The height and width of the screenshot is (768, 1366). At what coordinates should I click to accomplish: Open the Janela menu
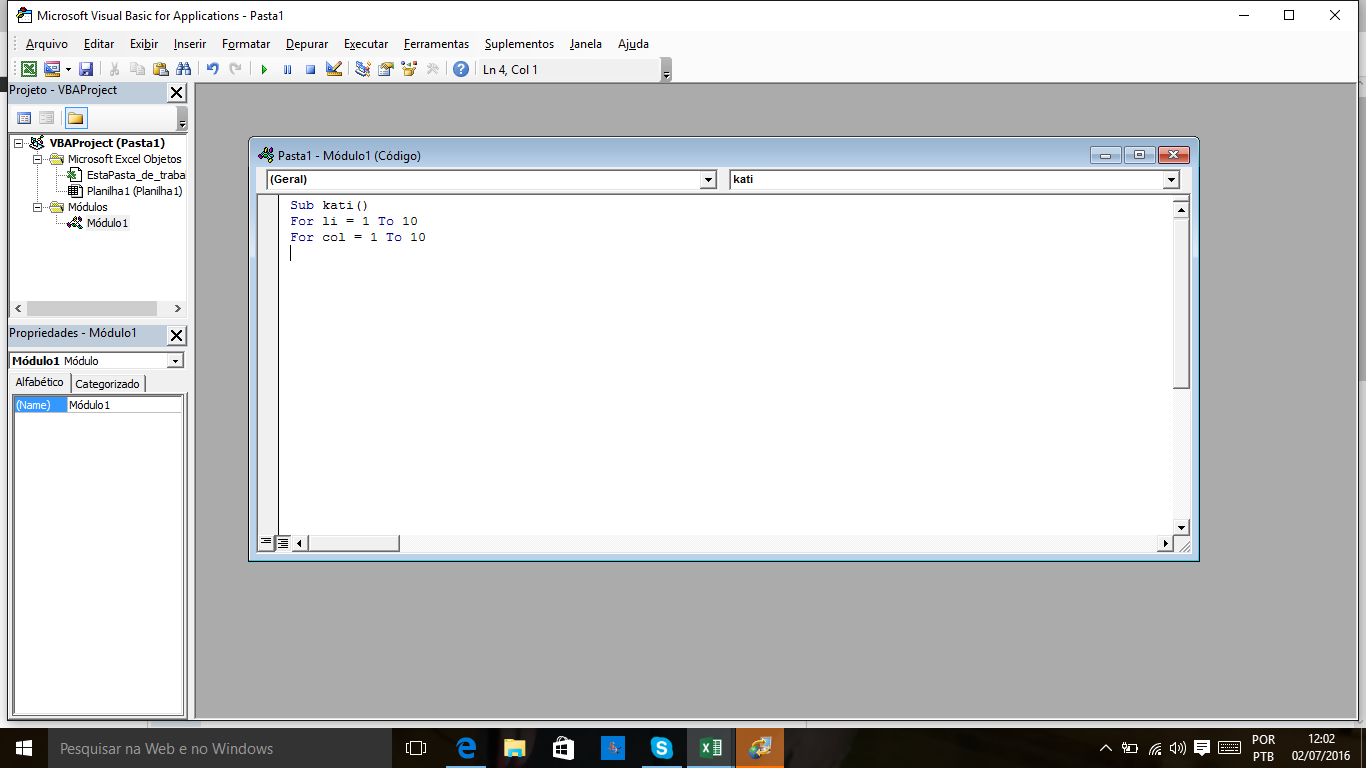pos(586,44)
